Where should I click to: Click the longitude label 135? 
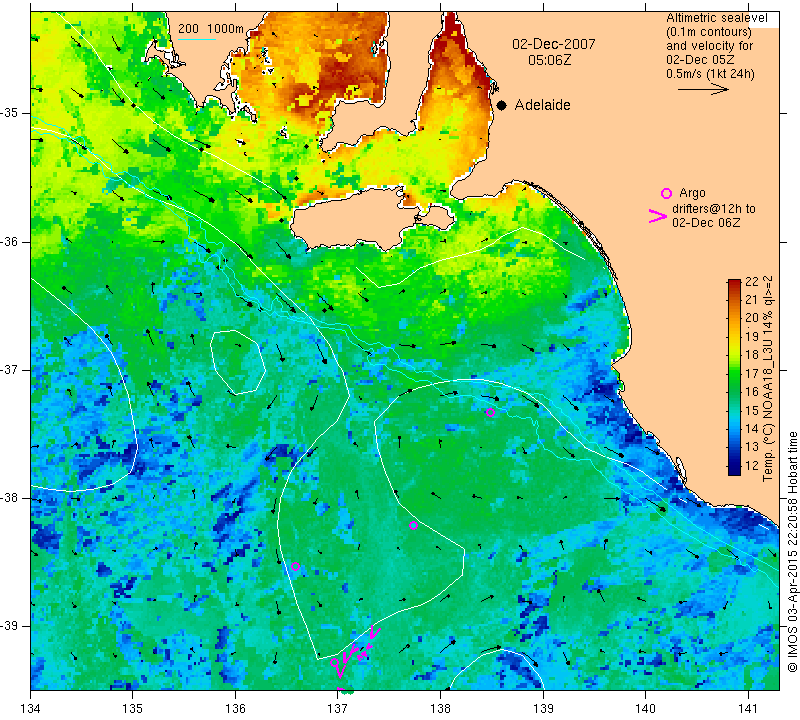(133, 708)
